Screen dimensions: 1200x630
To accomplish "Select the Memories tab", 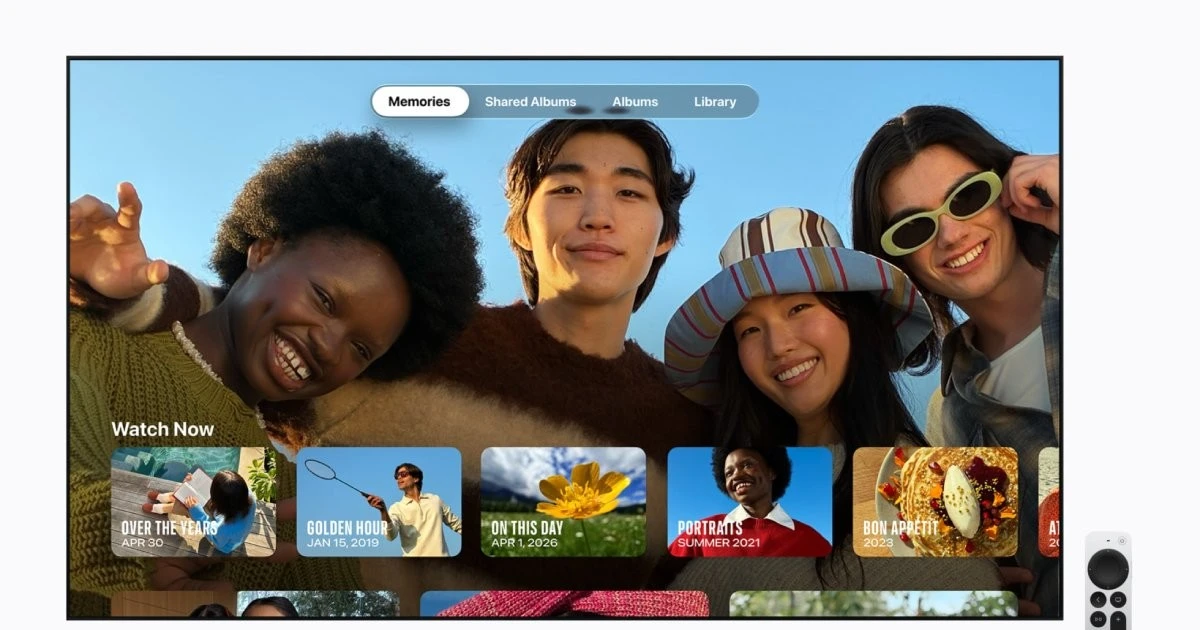I will tap(420, 101).
